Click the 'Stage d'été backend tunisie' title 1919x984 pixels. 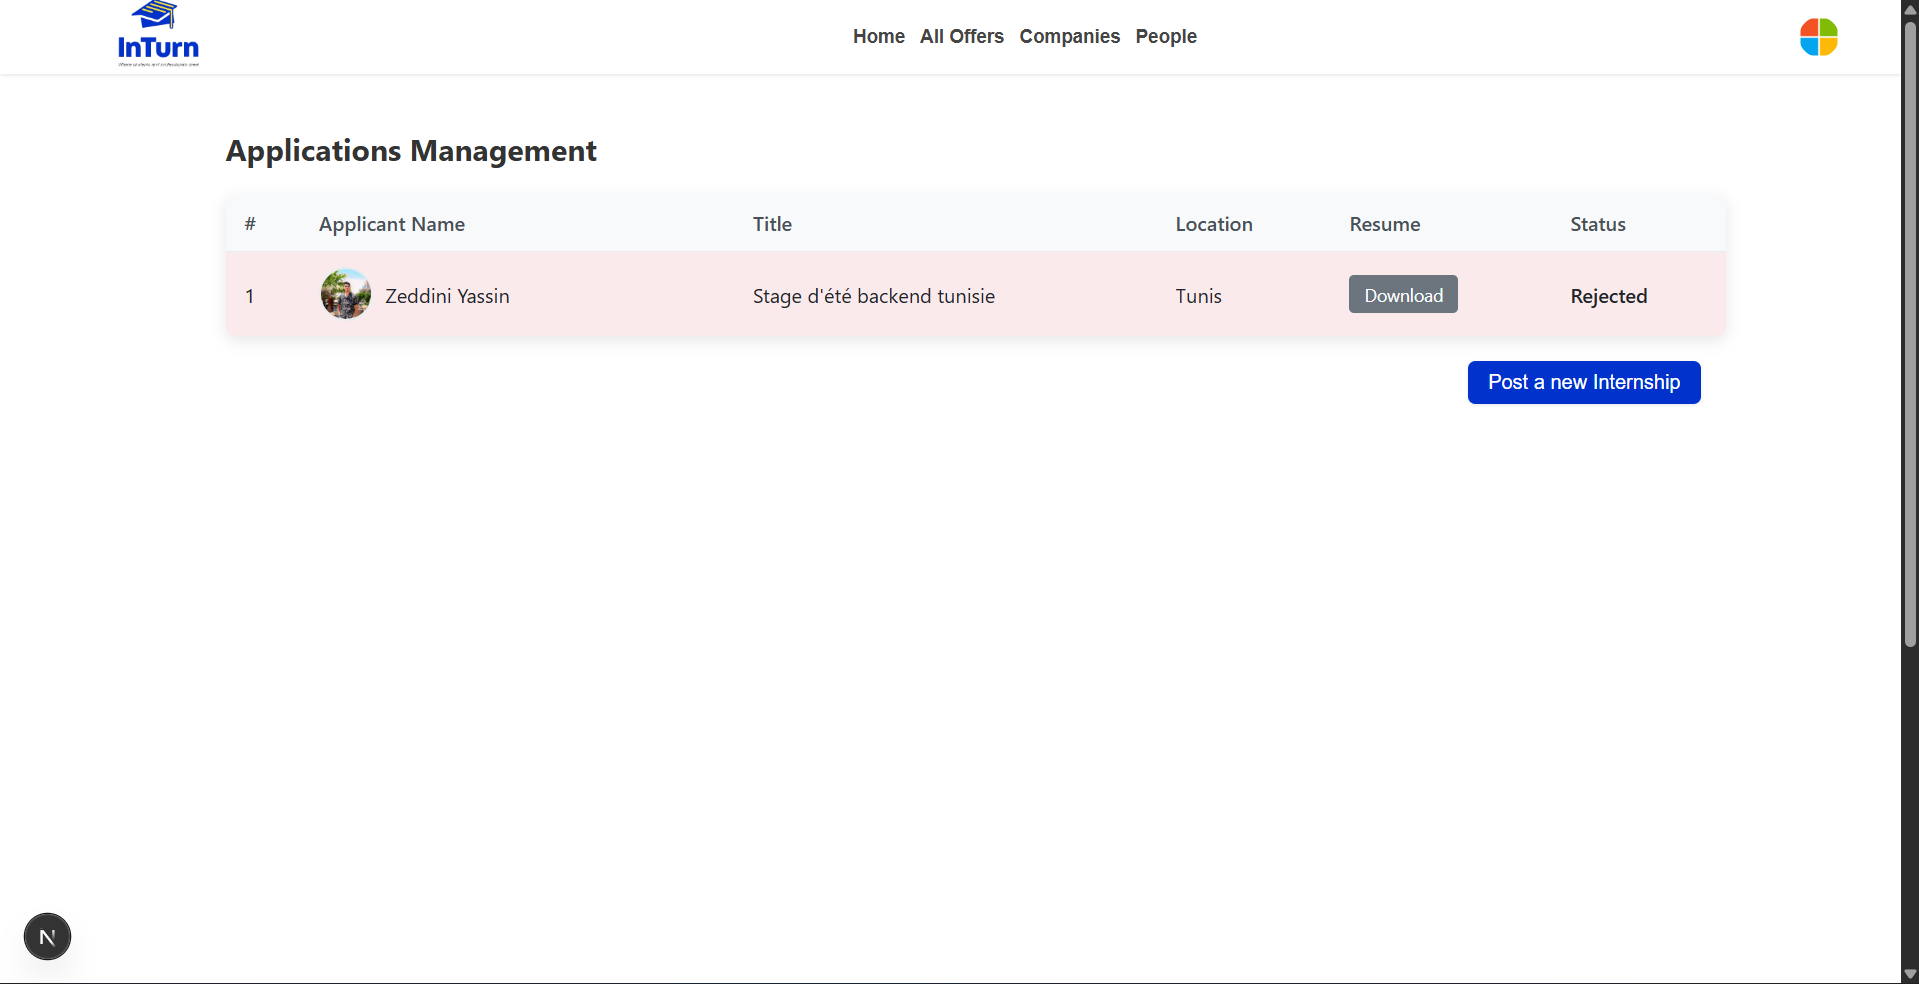point(873,297)
